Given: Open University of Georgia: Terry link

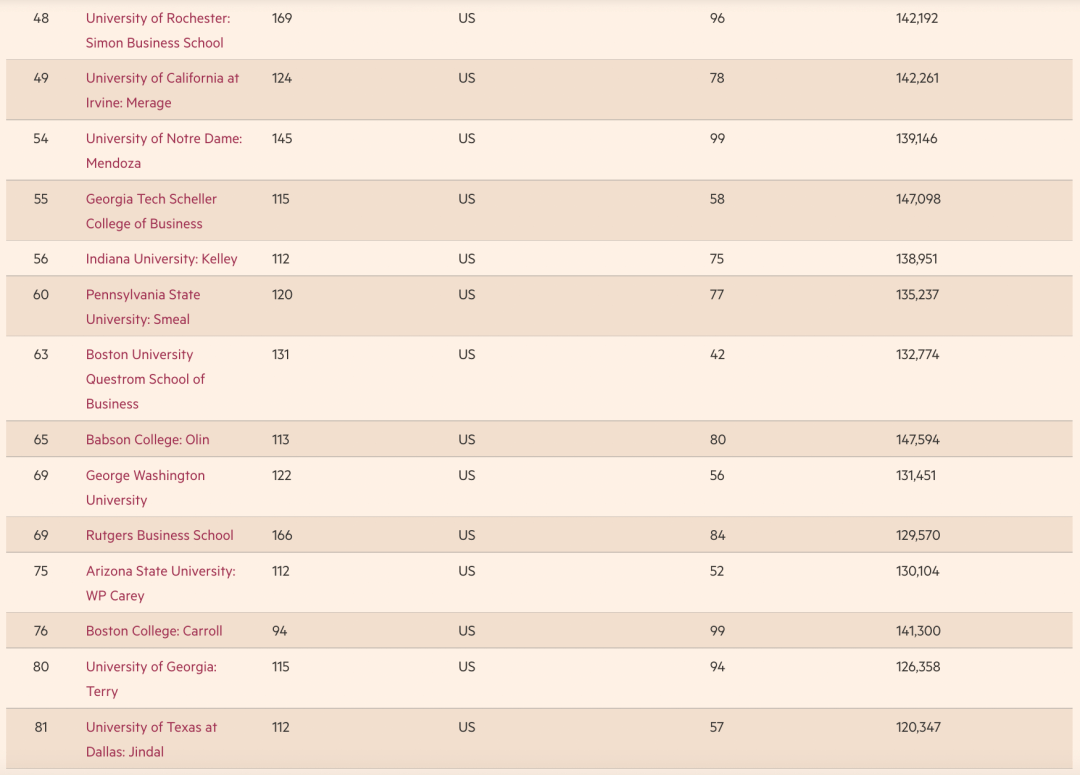Looking at the screenshot, I should (x=151, y=679).
